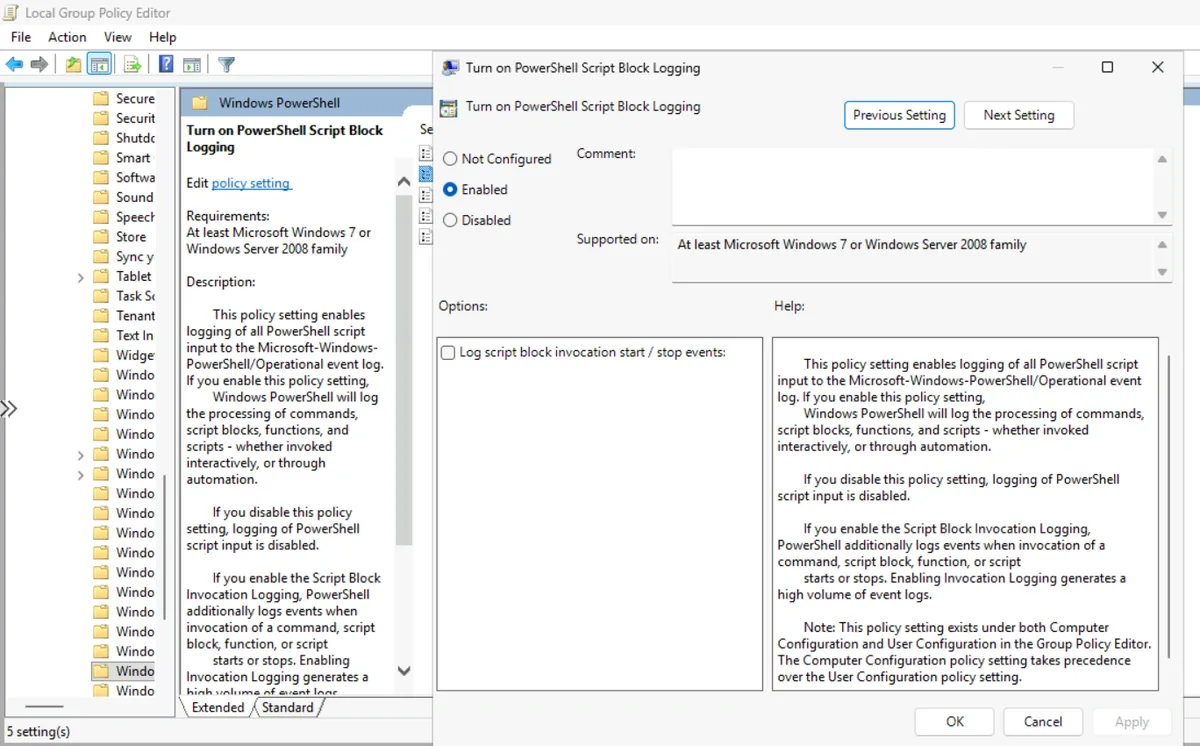Click the Back arrow in the toolbar
Screen dimensions: 1200x746
click(14, 65)
